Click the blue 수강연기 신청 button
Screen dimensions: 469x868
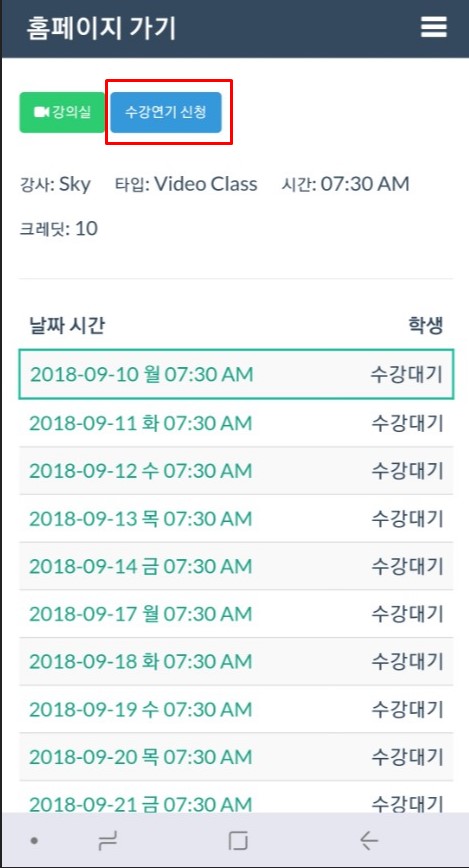[166, 112]
